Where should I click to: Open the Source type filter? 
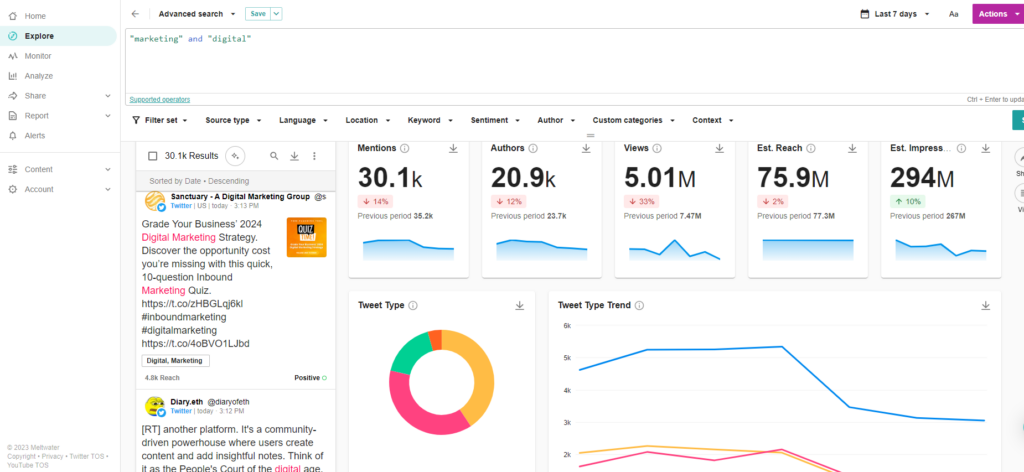233,120
